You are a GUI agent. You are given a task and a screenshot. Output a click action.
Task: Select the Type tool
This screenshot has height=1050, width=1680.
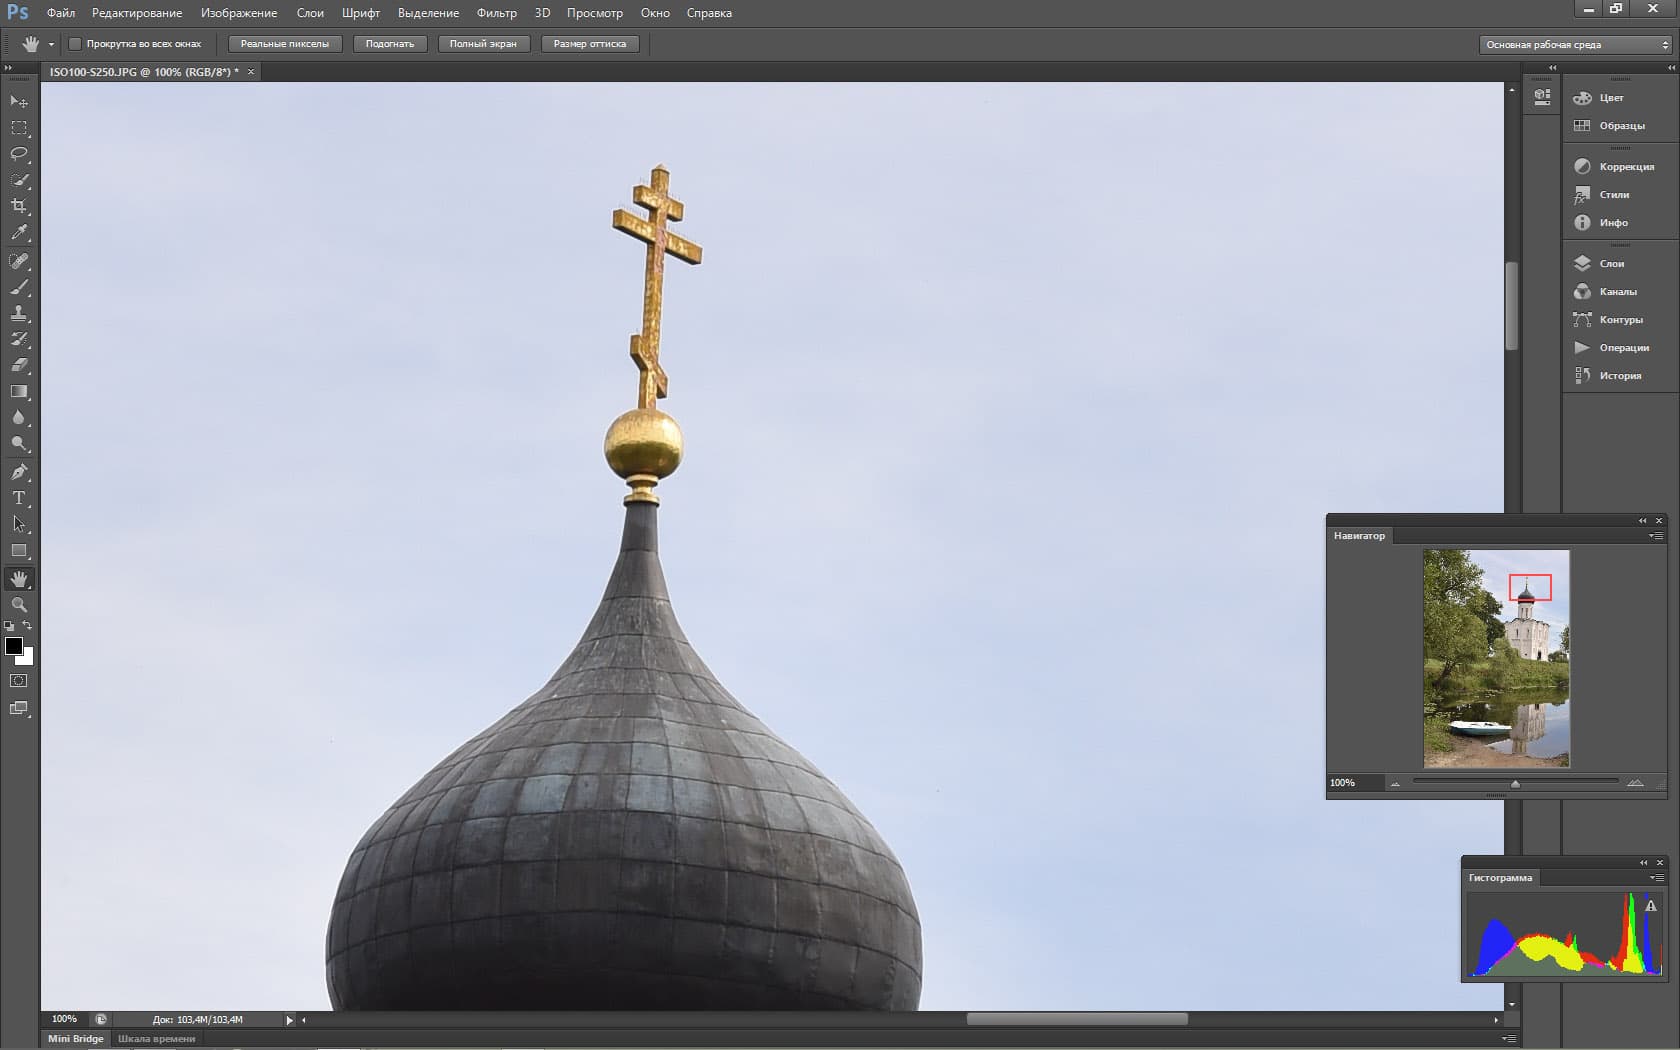pyautogui.click(x=19, y=498)
